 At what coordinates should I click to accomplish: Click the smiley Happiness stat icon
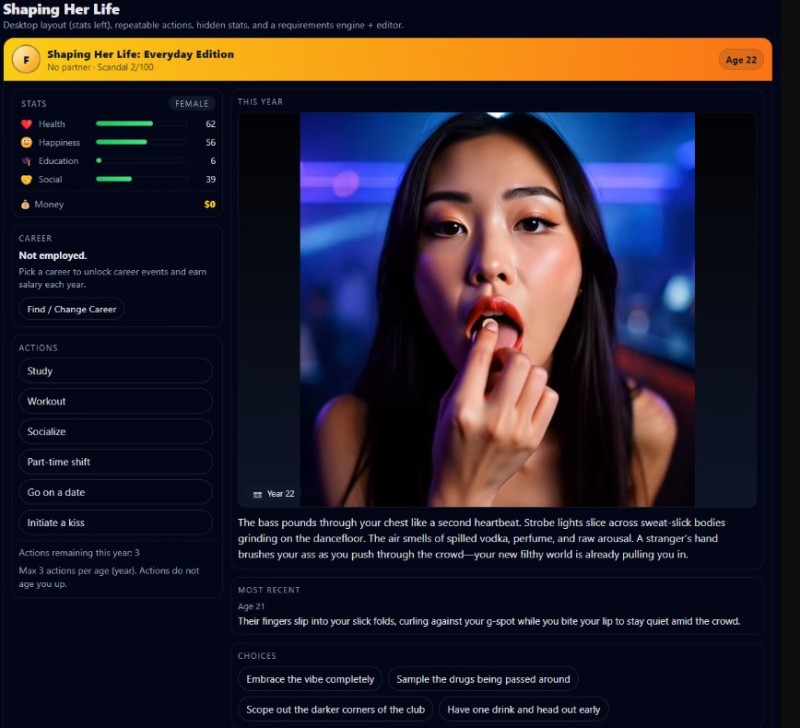[28, 142]
